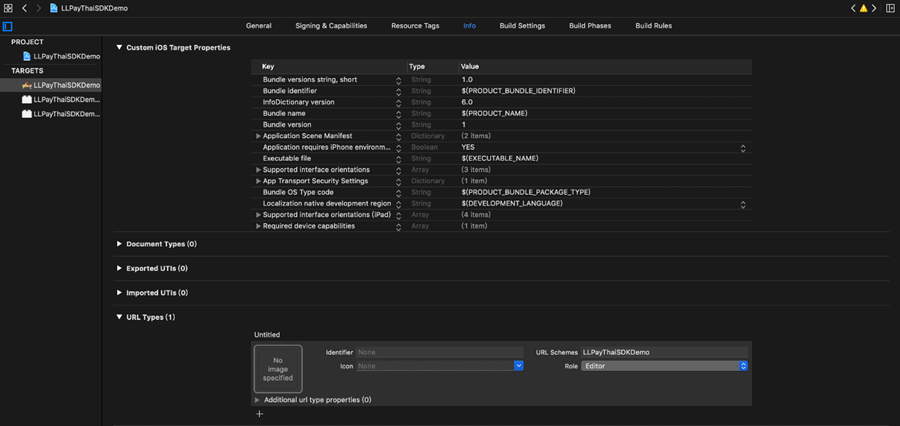The height and width of the screenshot is (426, 900).
Task: Jump to the next issue arrow
Action: click(x=874, y=9)
